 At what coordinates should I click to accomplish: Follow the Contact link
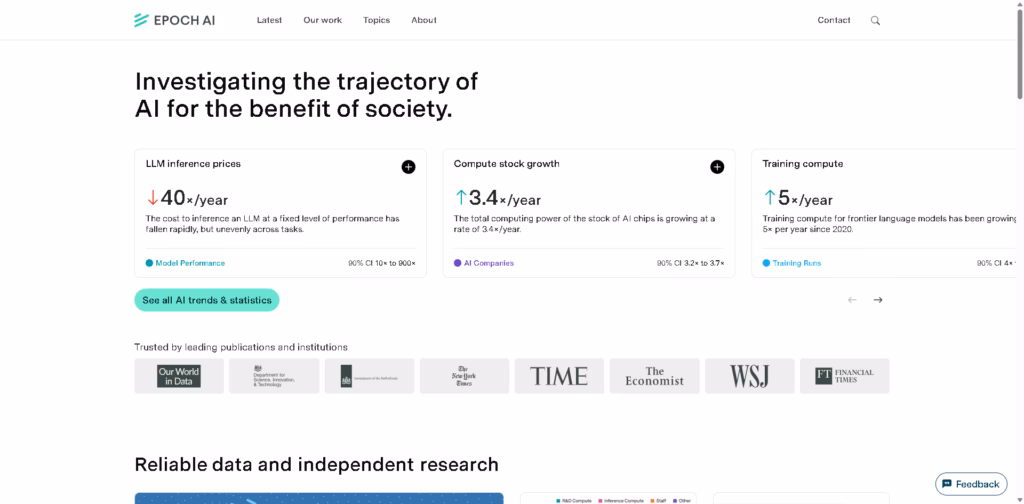(834, 20)
